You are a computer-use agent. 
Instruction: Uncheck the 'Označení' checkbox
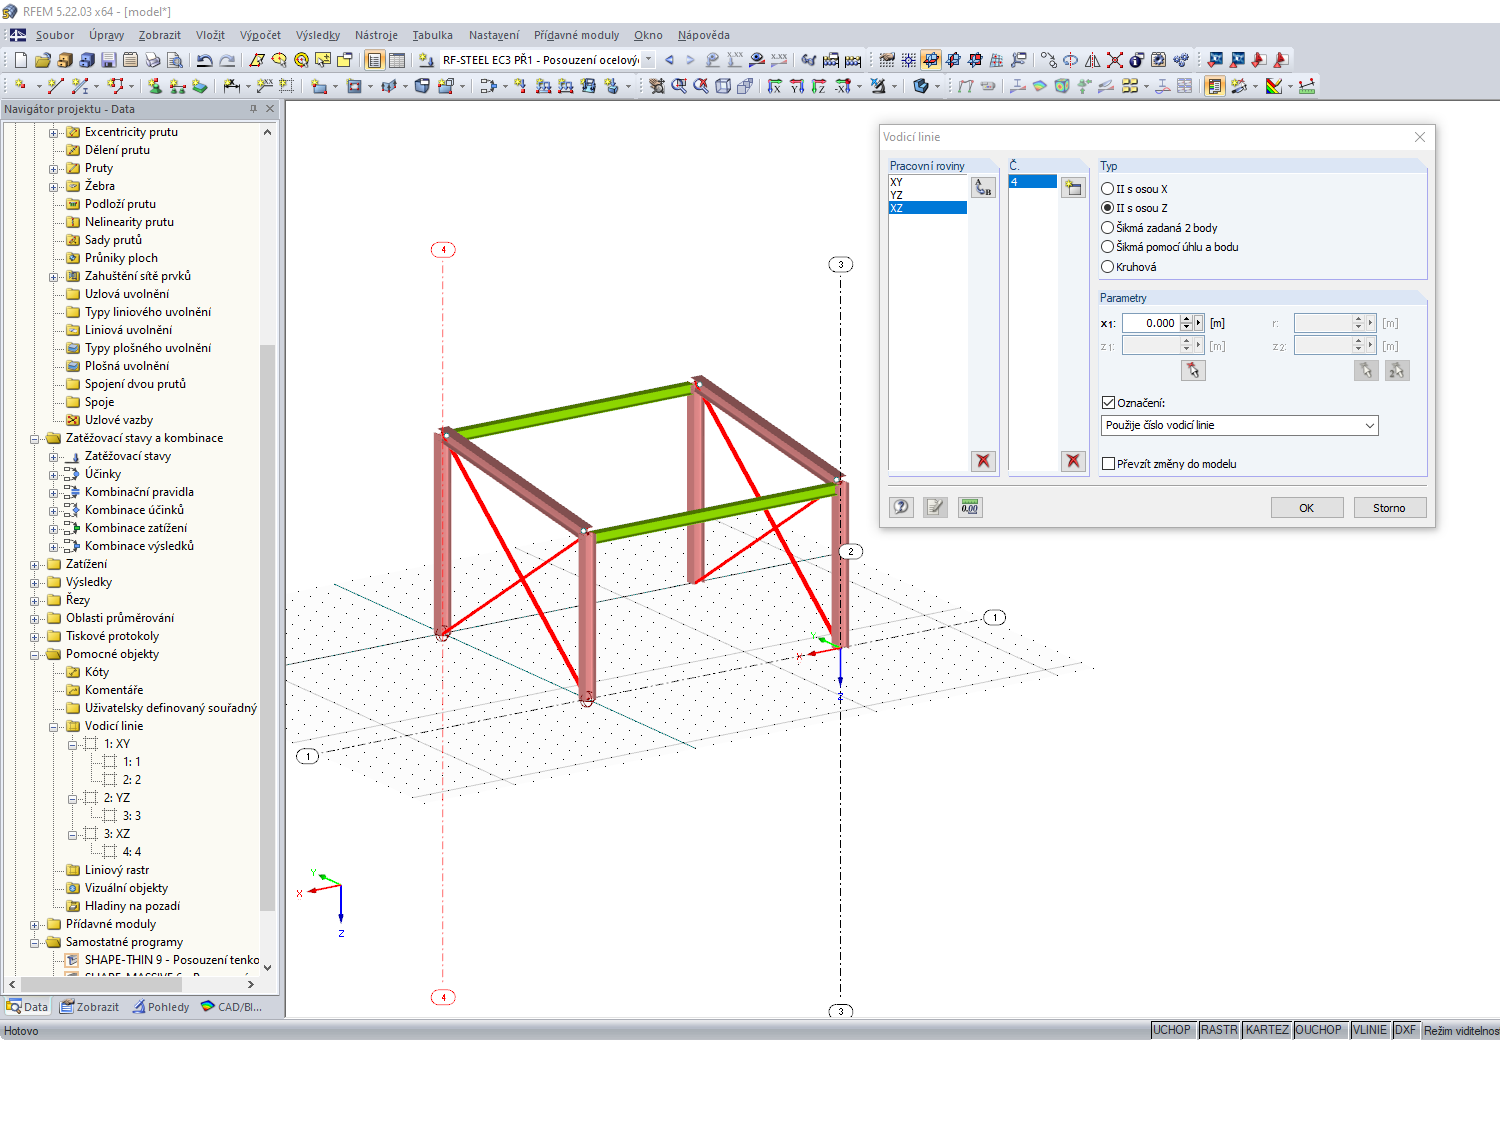click(1108, 403)
